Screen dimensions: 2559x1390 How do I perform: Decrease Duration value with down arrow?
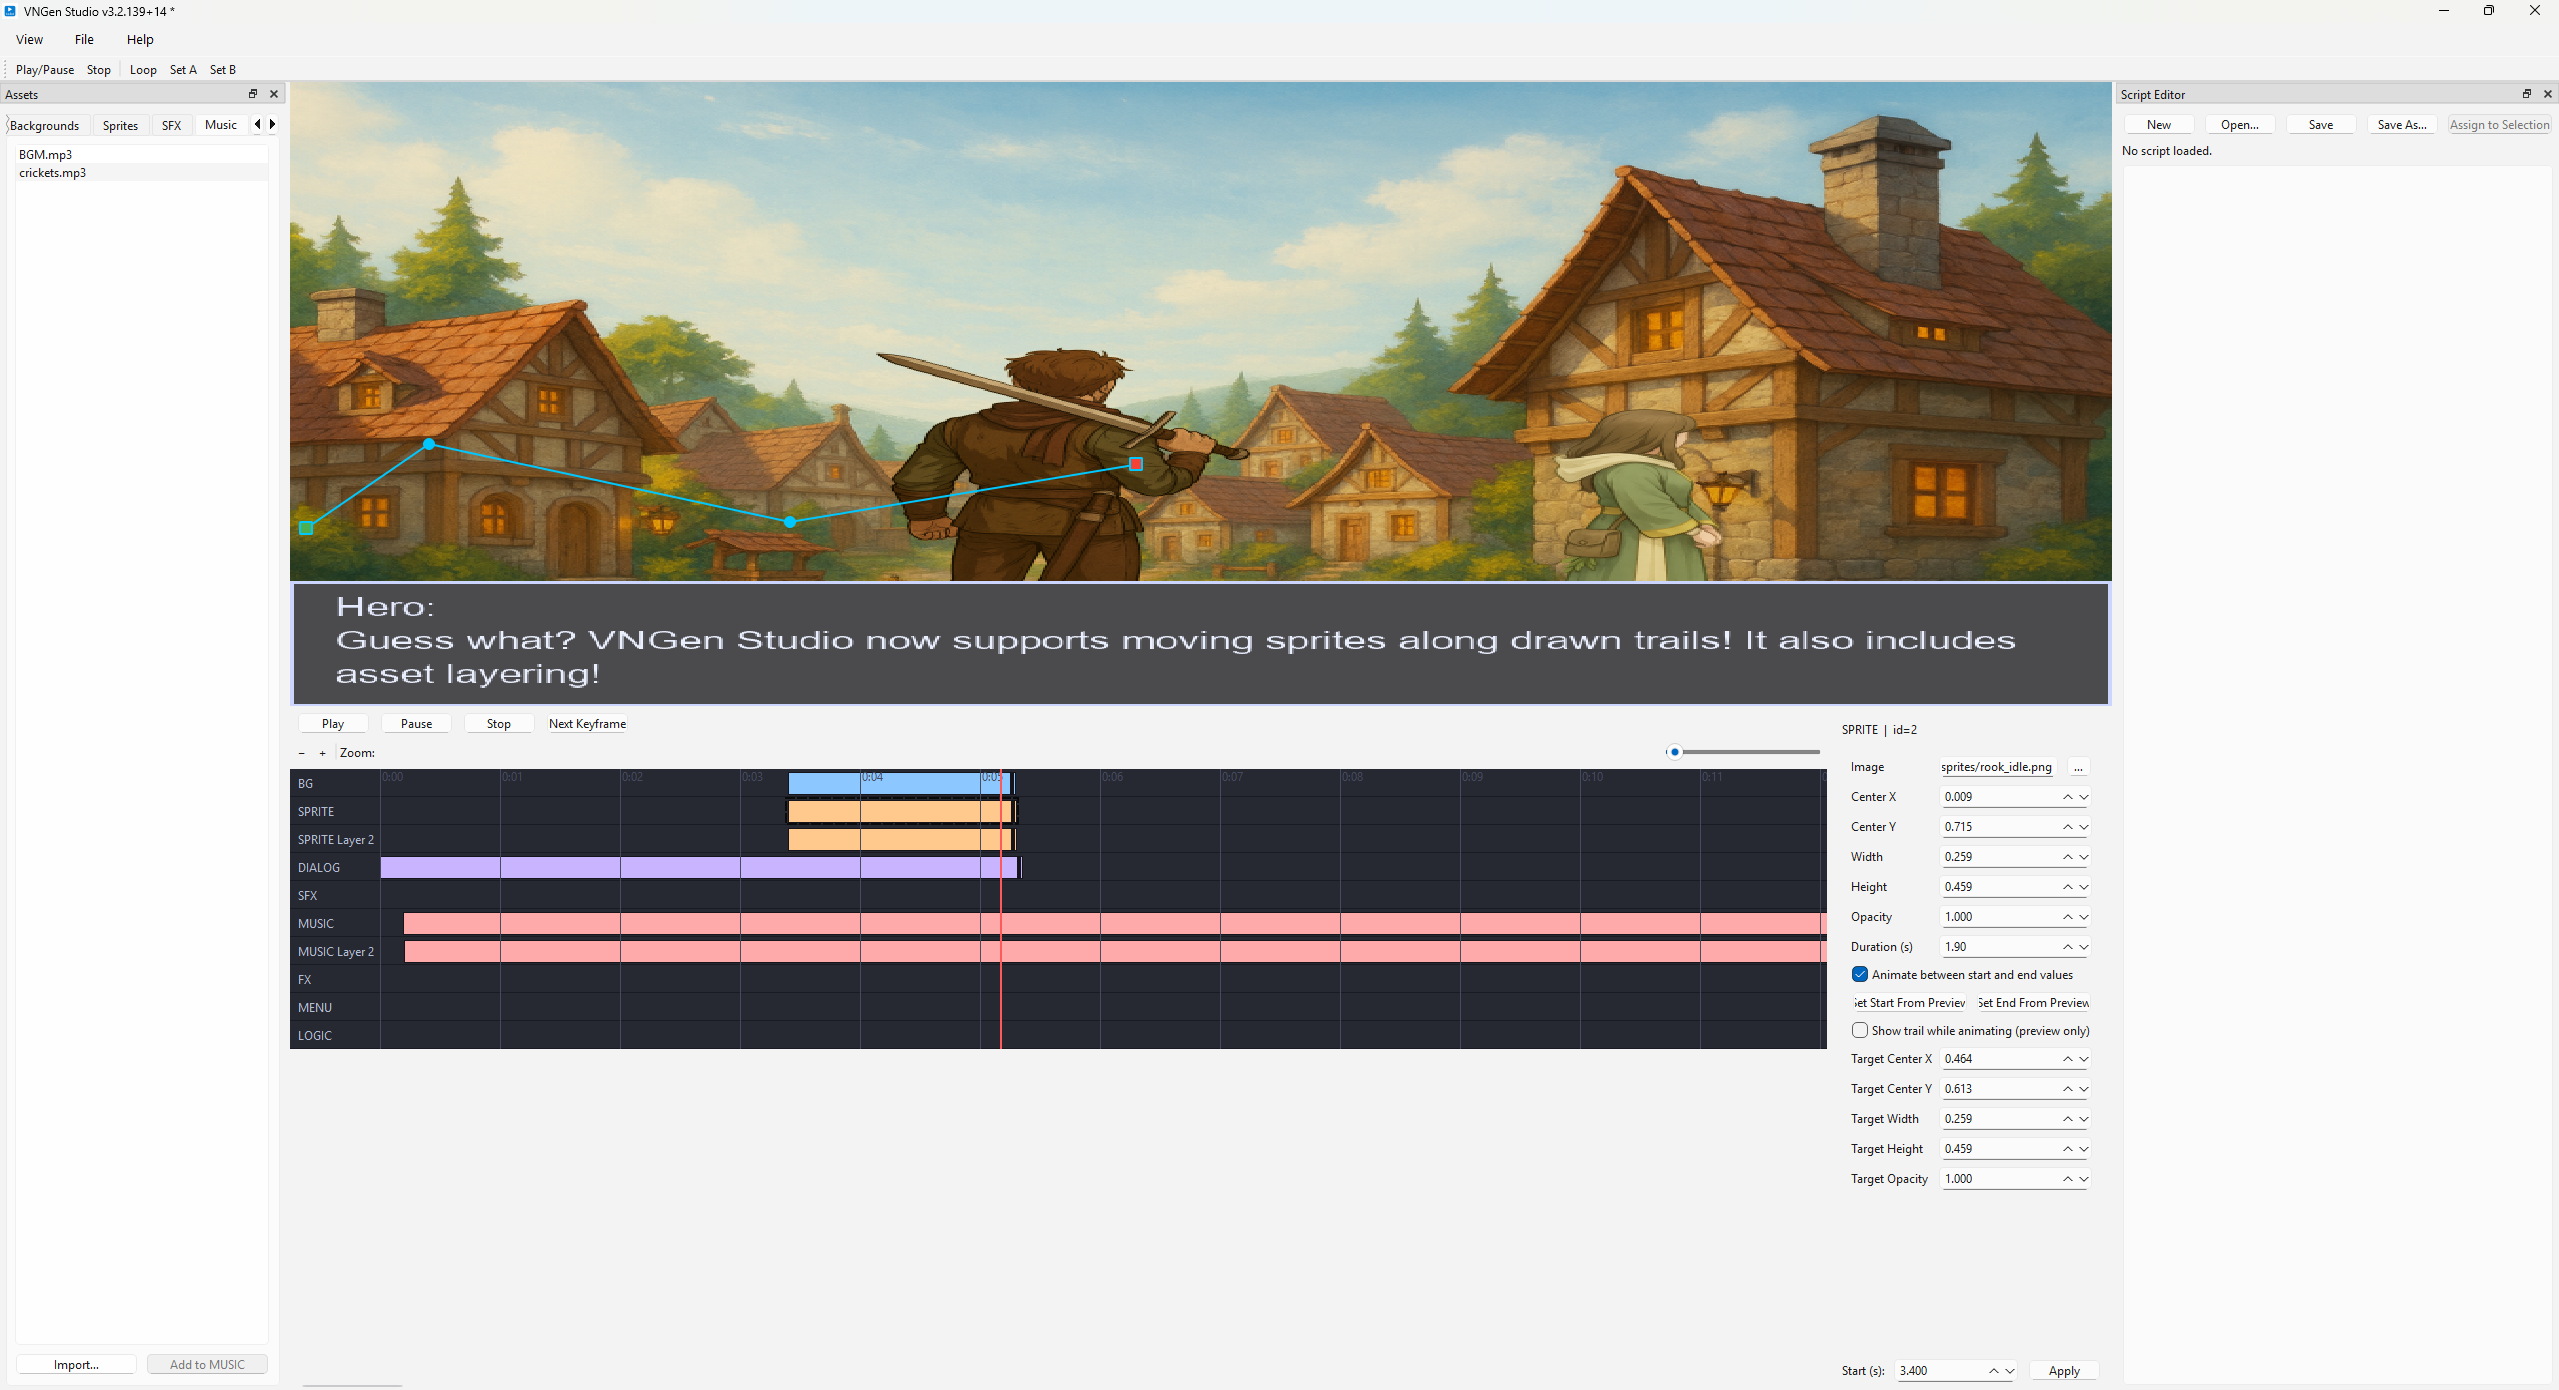point(2084,947)
